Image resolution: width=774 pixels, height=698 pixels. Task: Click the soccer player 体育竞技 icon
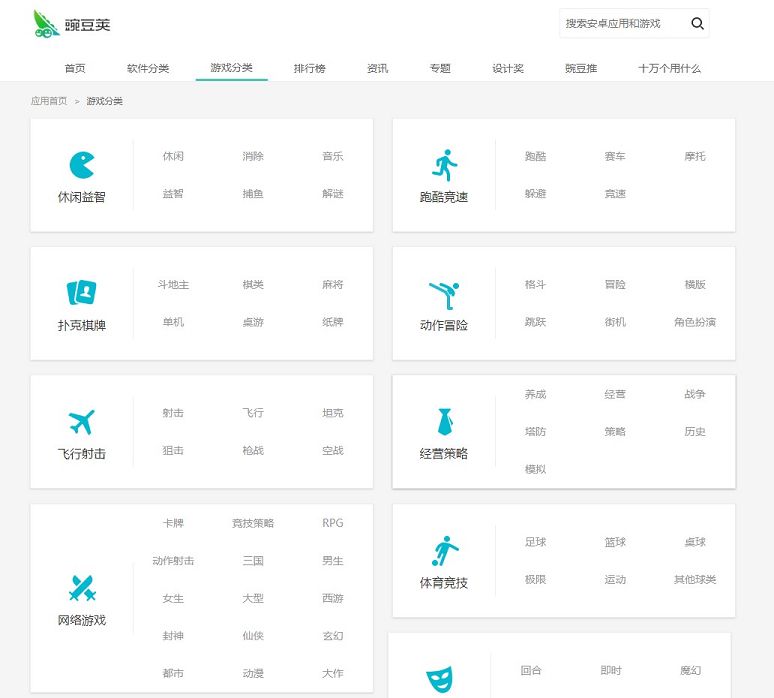[443, 550]
